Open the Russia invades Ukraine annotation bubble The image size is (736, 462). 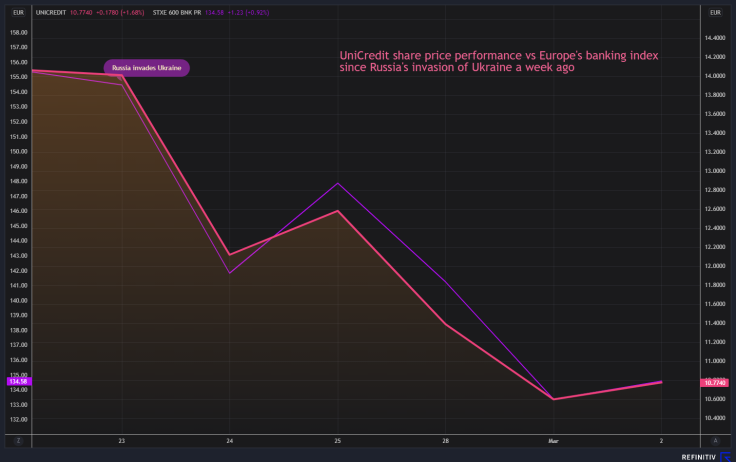[x=146, y=68]
